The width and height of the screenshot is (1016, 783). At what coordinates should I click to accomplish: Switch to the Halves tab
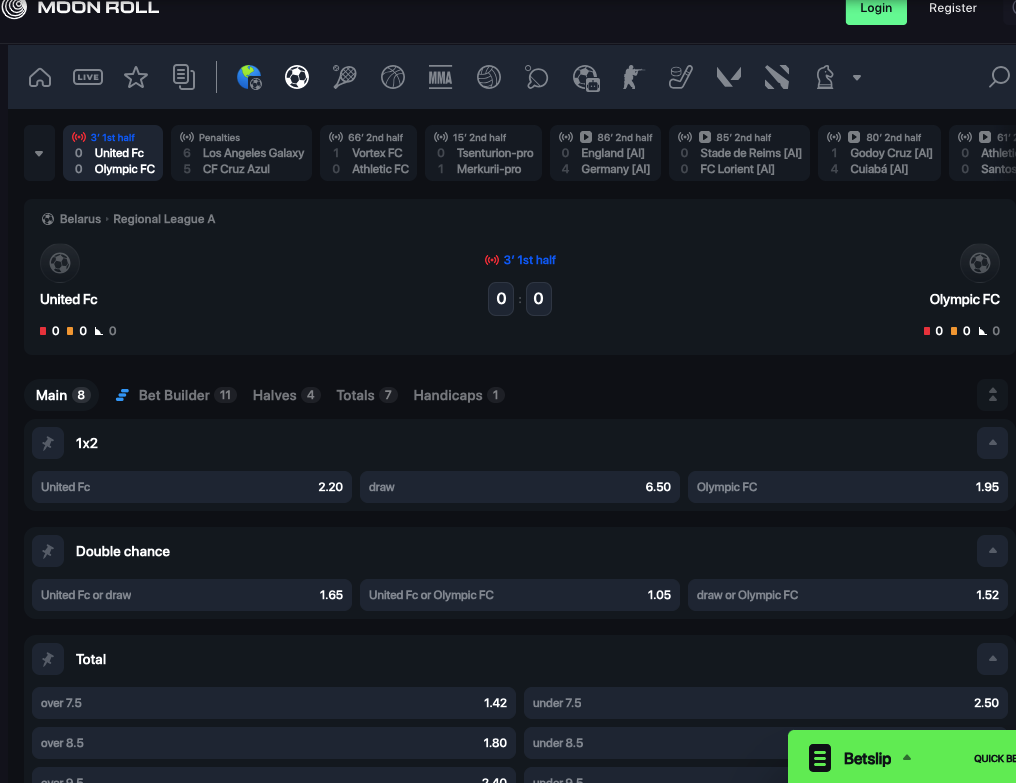pyautogui.click(x=286, y=395)
